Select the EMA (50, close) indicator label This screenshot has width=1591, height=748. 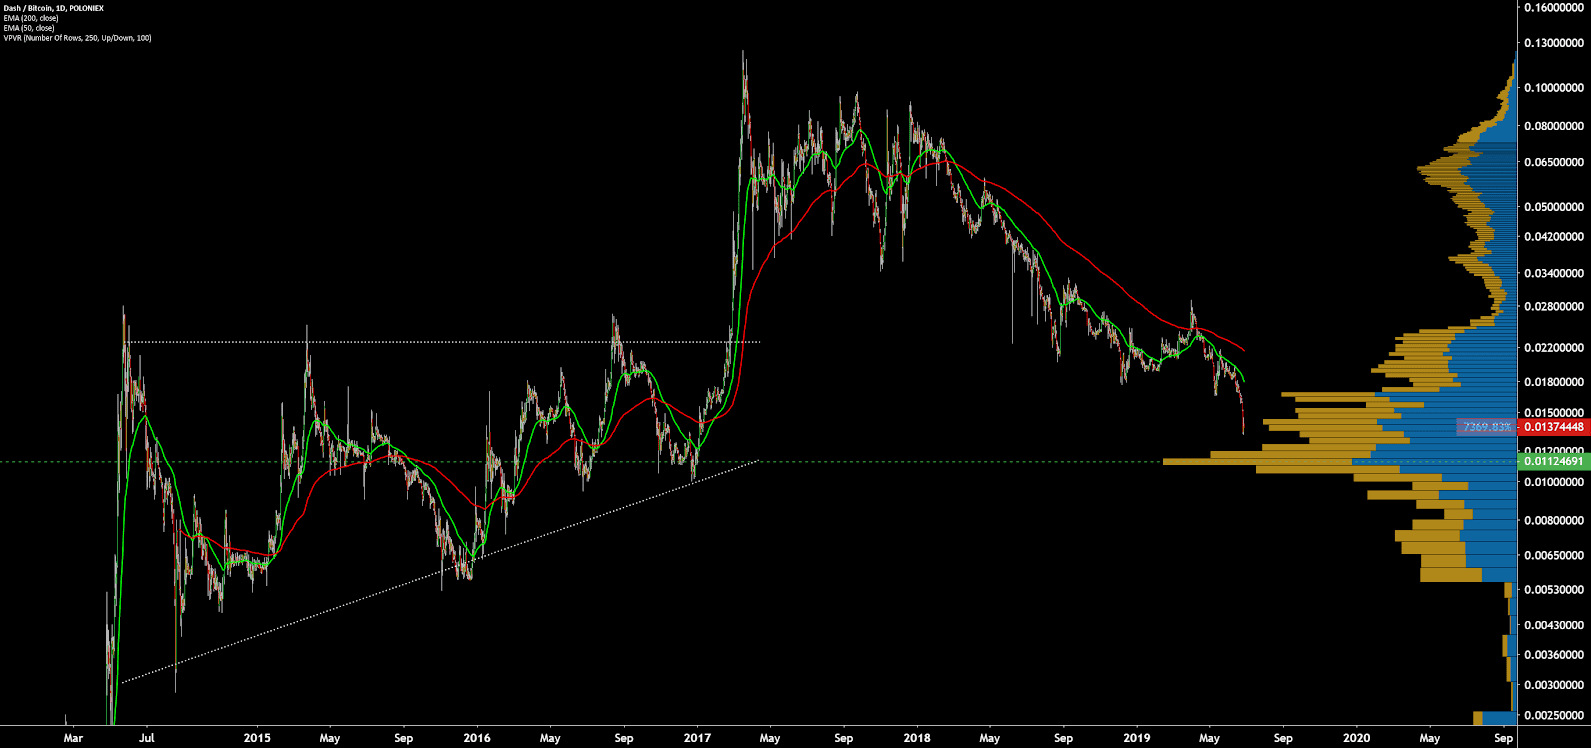(27, 28)
